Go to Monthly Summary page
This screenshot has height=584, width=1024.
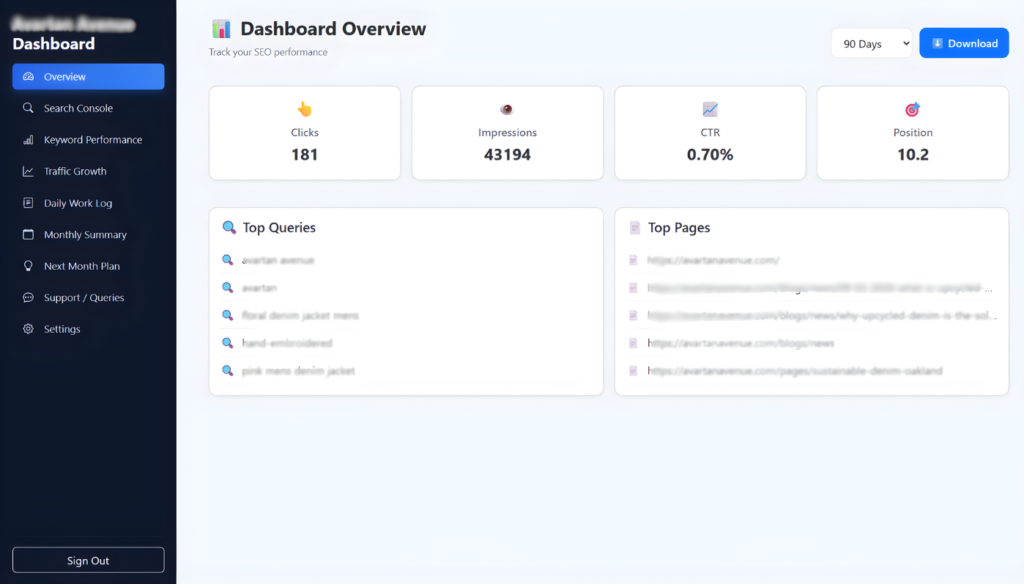tap(85, 235)
